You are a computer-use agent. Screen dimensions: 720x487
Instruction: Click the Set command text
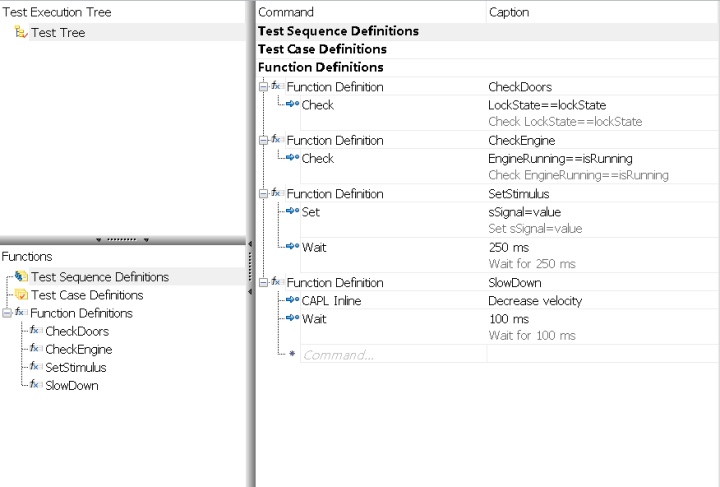click(x=310, y=212)
